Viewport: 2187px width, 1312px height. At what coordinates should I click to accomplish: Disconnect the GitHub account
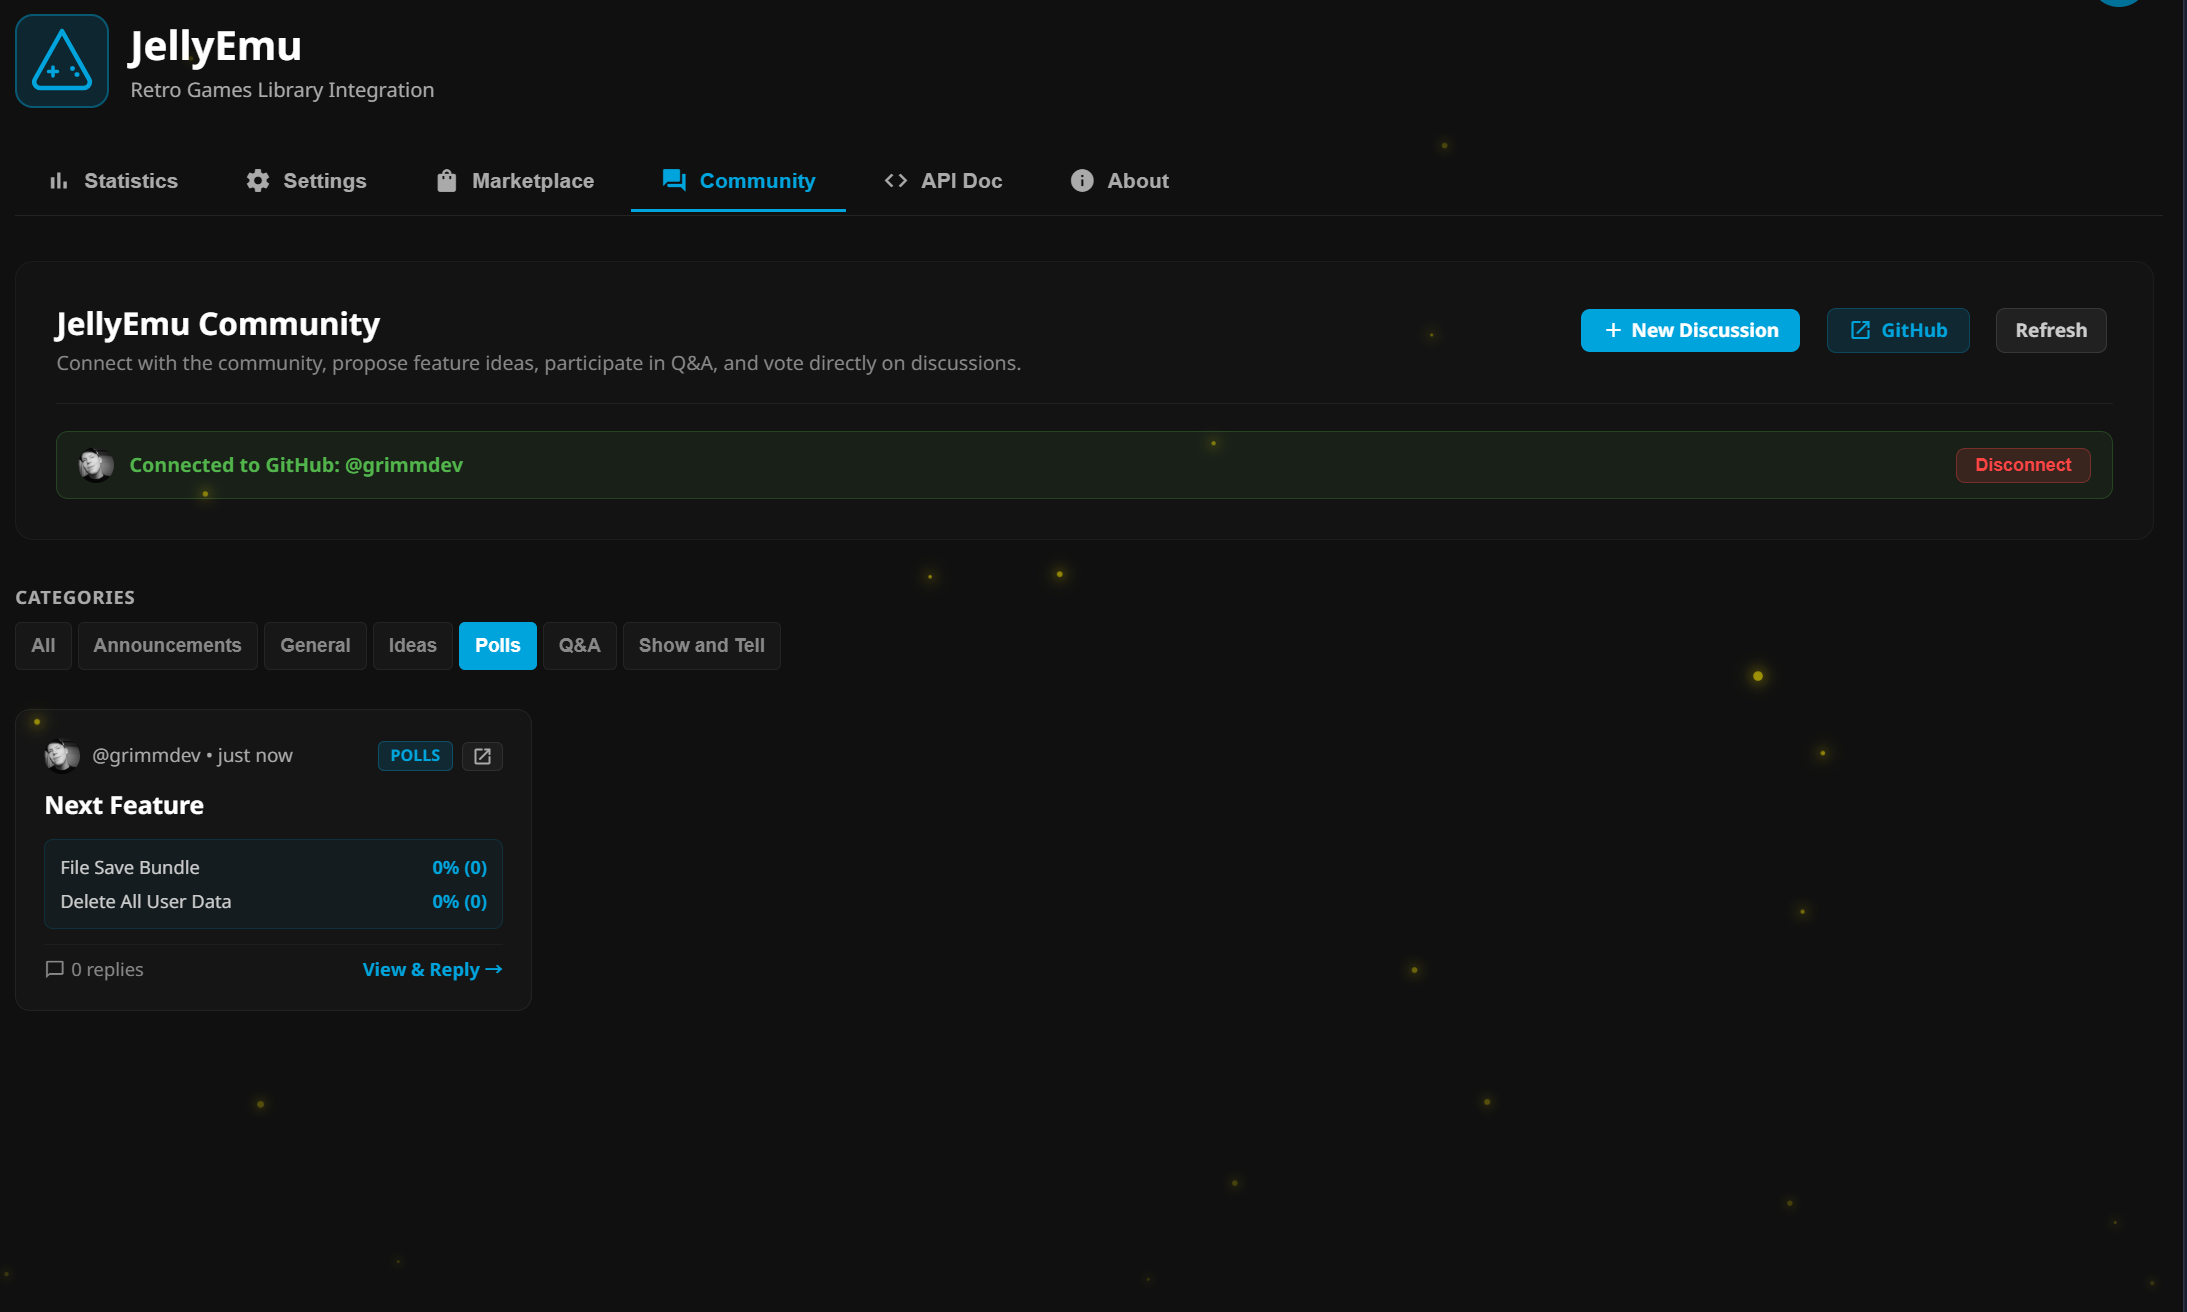tap(2023, 465)
